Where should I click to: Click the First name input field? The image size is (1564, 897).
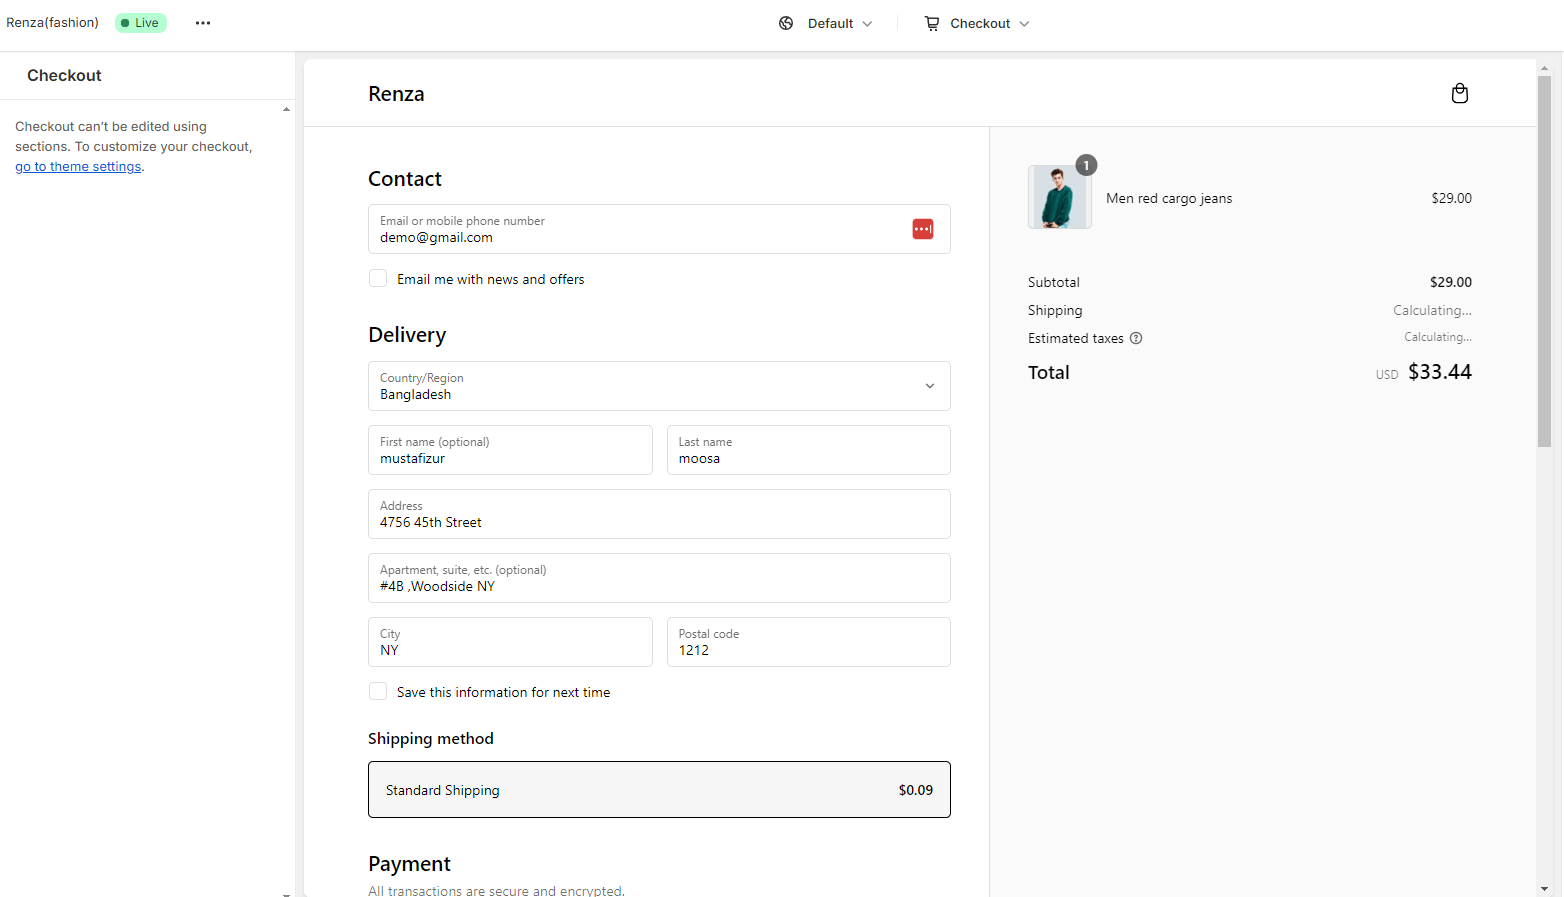[x=510, y=450]
